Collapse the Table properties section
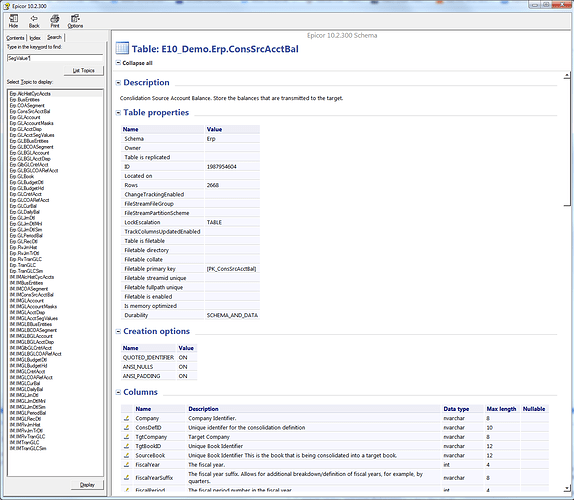The height and width of the screenshot is (500, 574). click(x=118, y=113)
